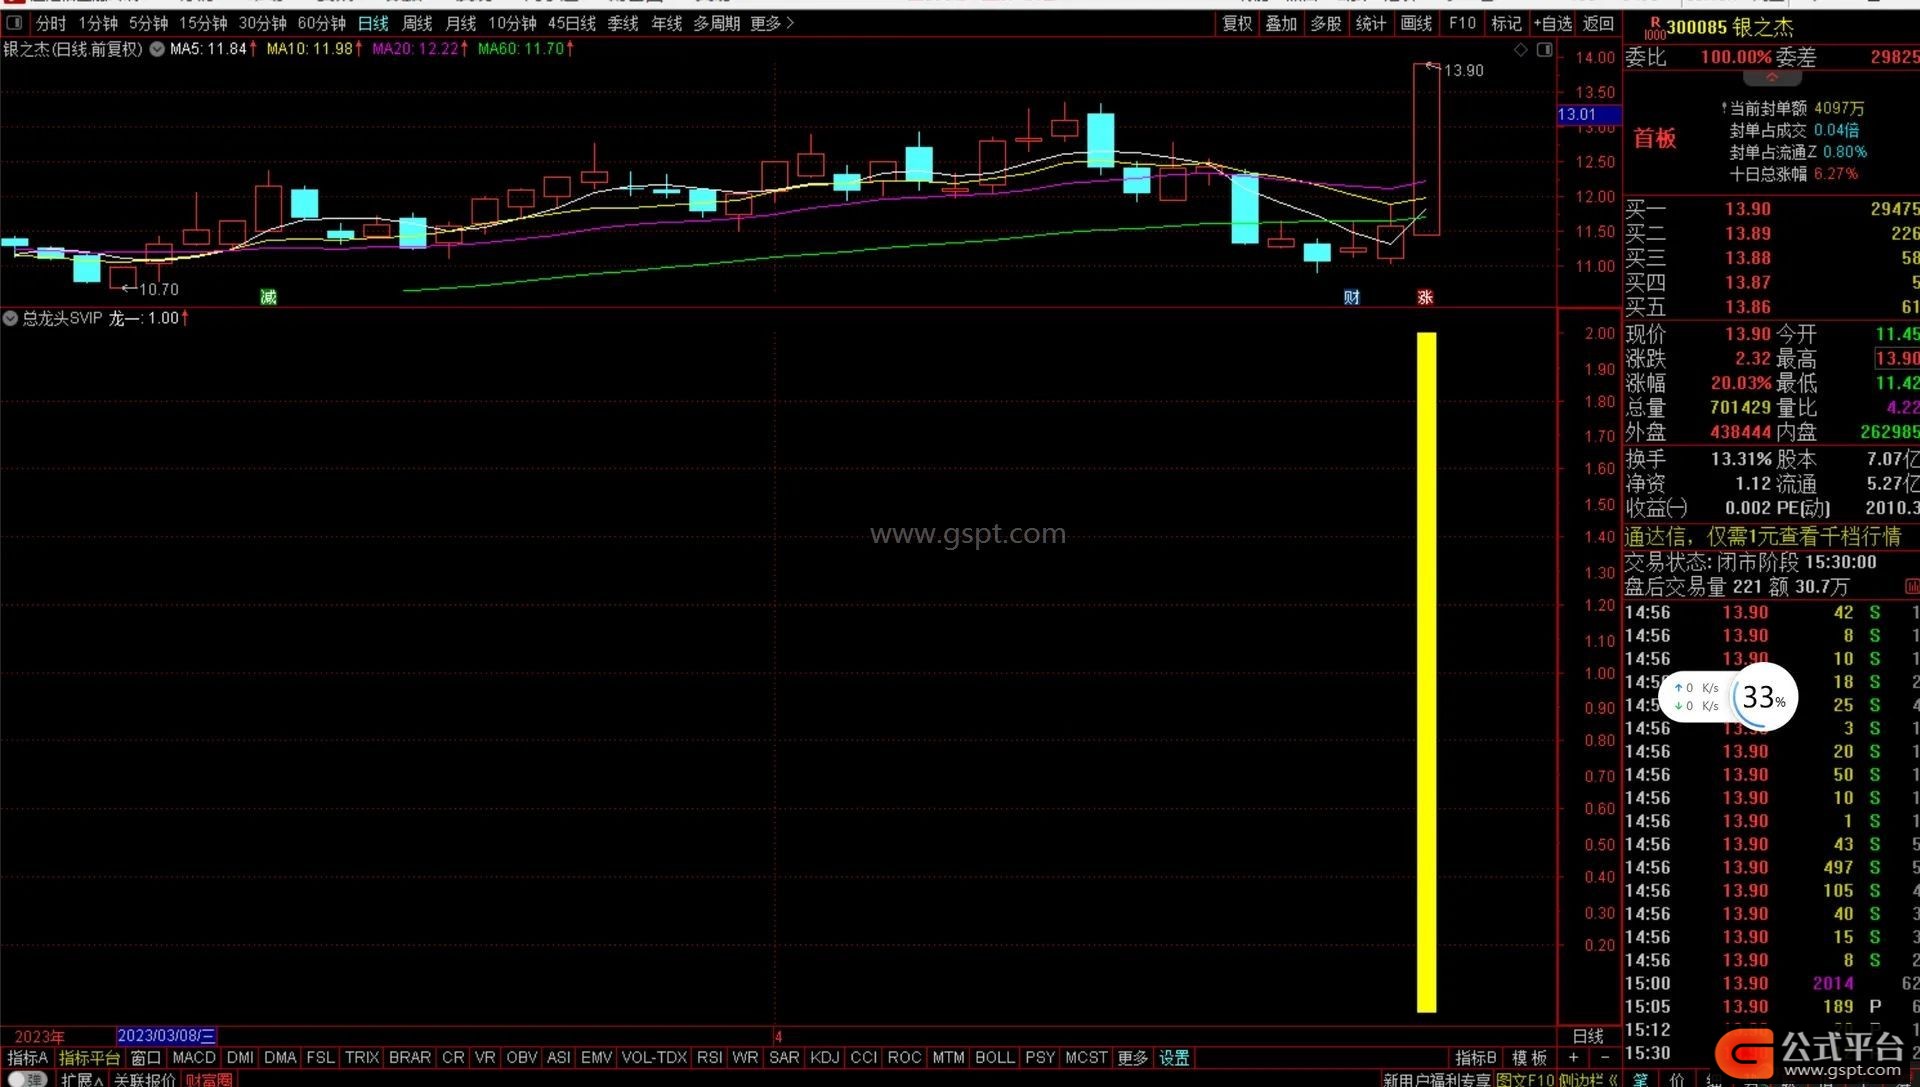Click the 标记 mark button

1506,23
